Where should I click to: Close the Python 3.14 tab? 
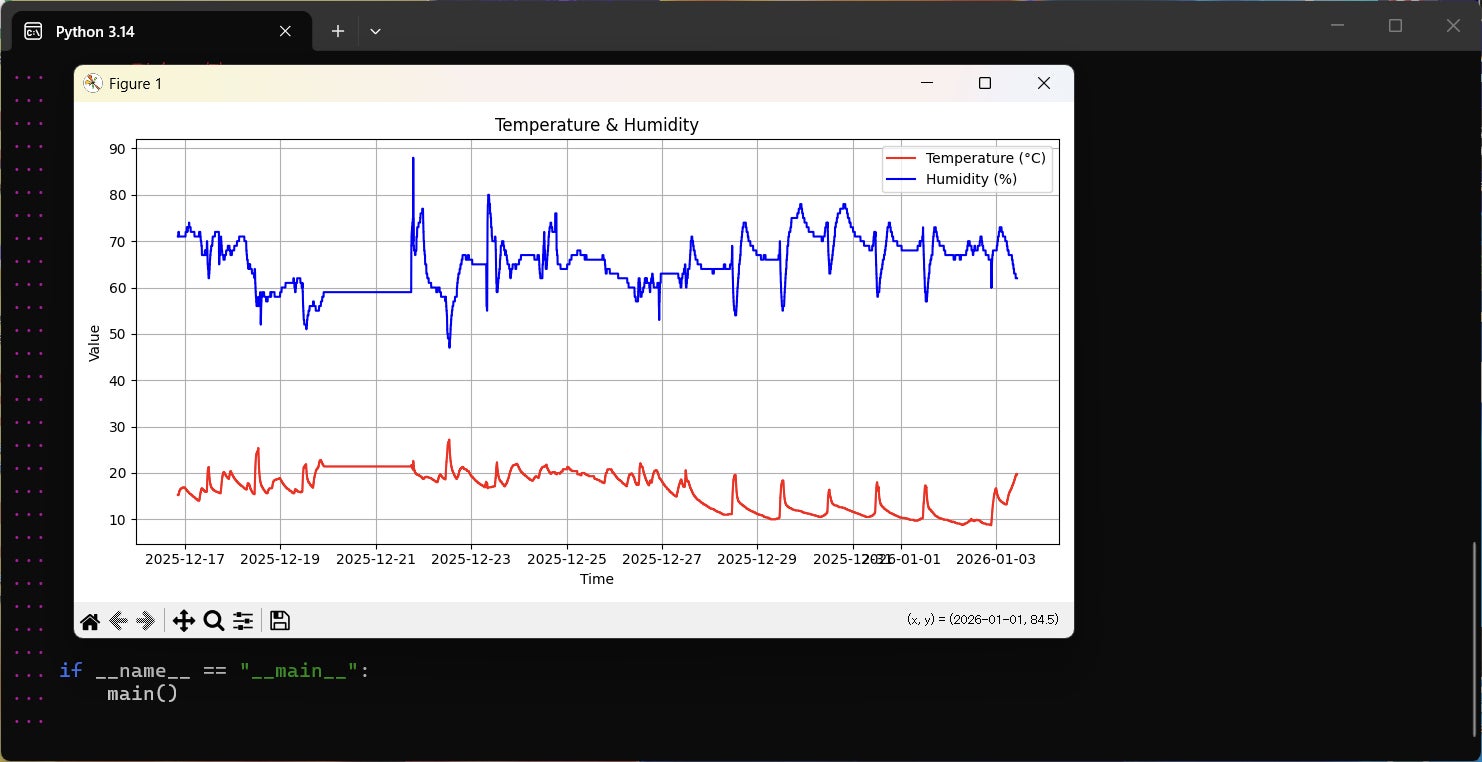285,31
